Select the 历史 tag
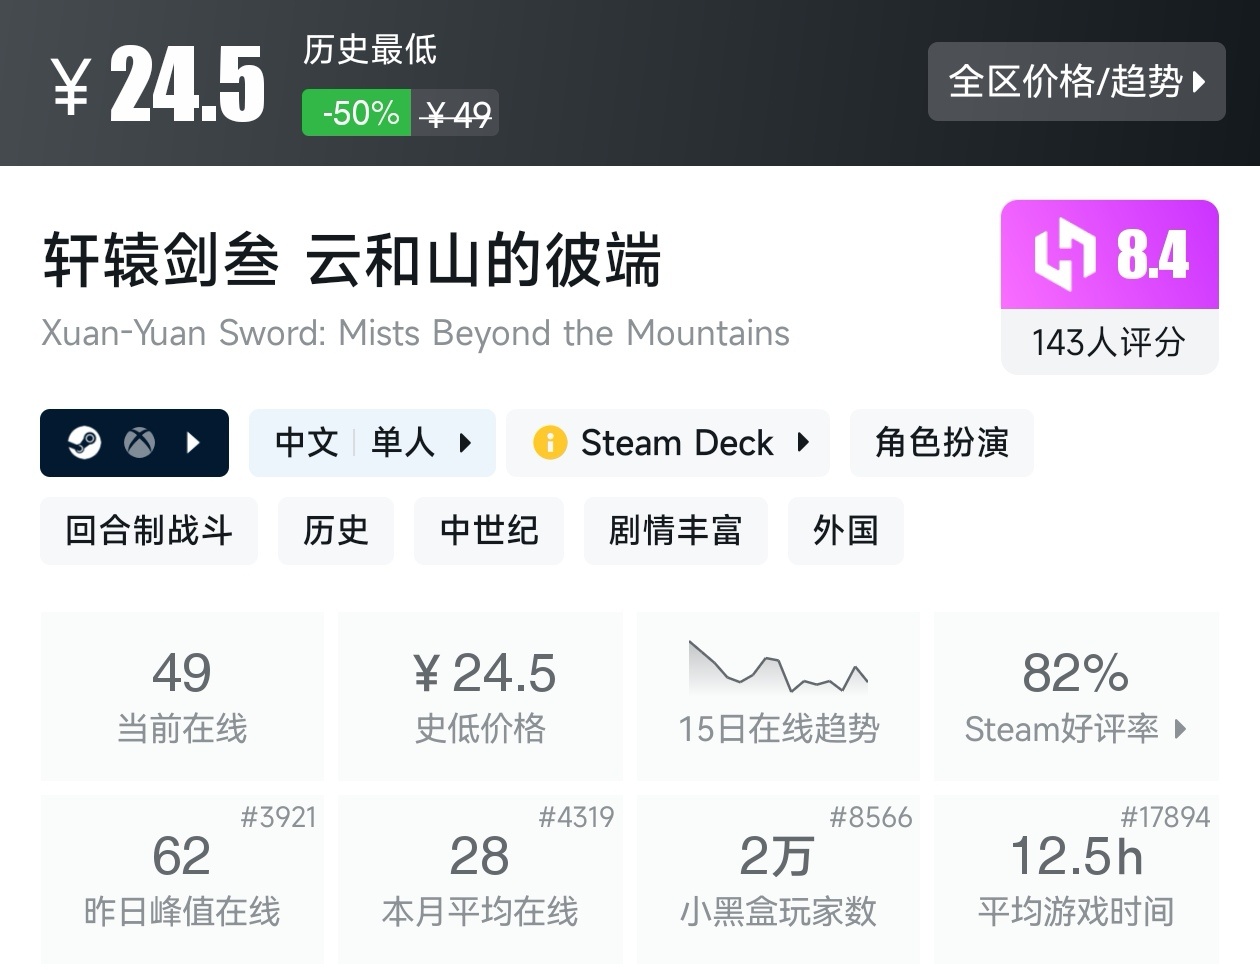Image resolution: width=1260 pixels, height=980 pixels. [x=336, y=530]
